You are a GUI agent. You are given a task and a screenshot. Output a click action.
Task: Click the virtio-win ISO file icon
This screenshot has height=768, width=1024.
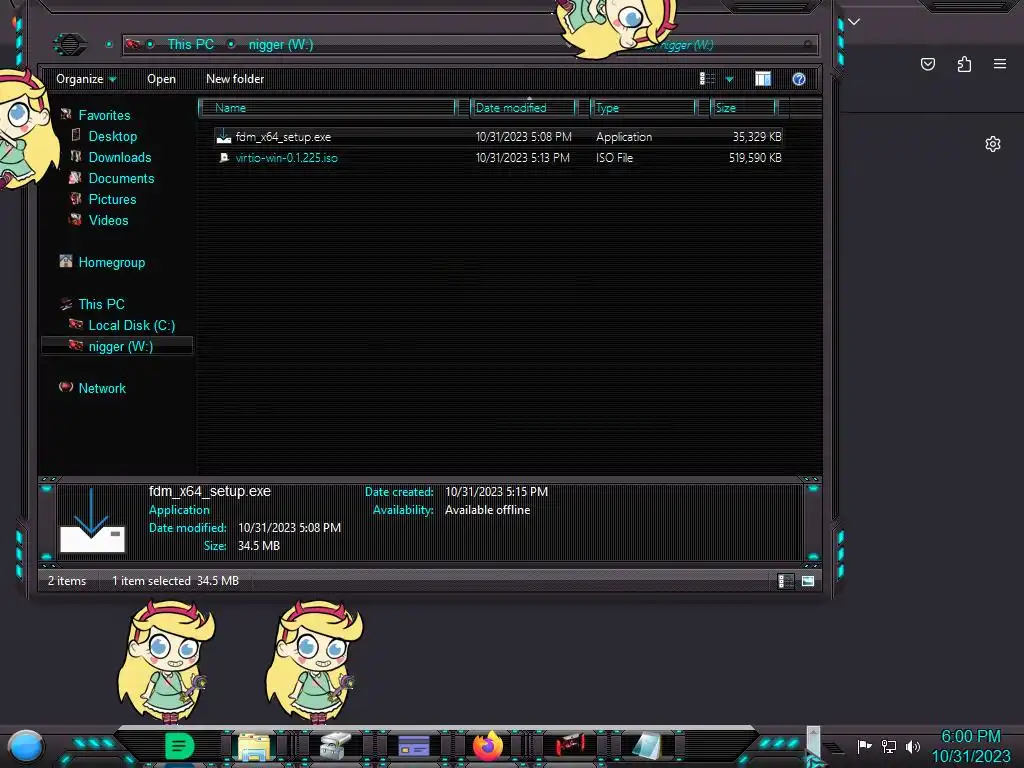224,157
